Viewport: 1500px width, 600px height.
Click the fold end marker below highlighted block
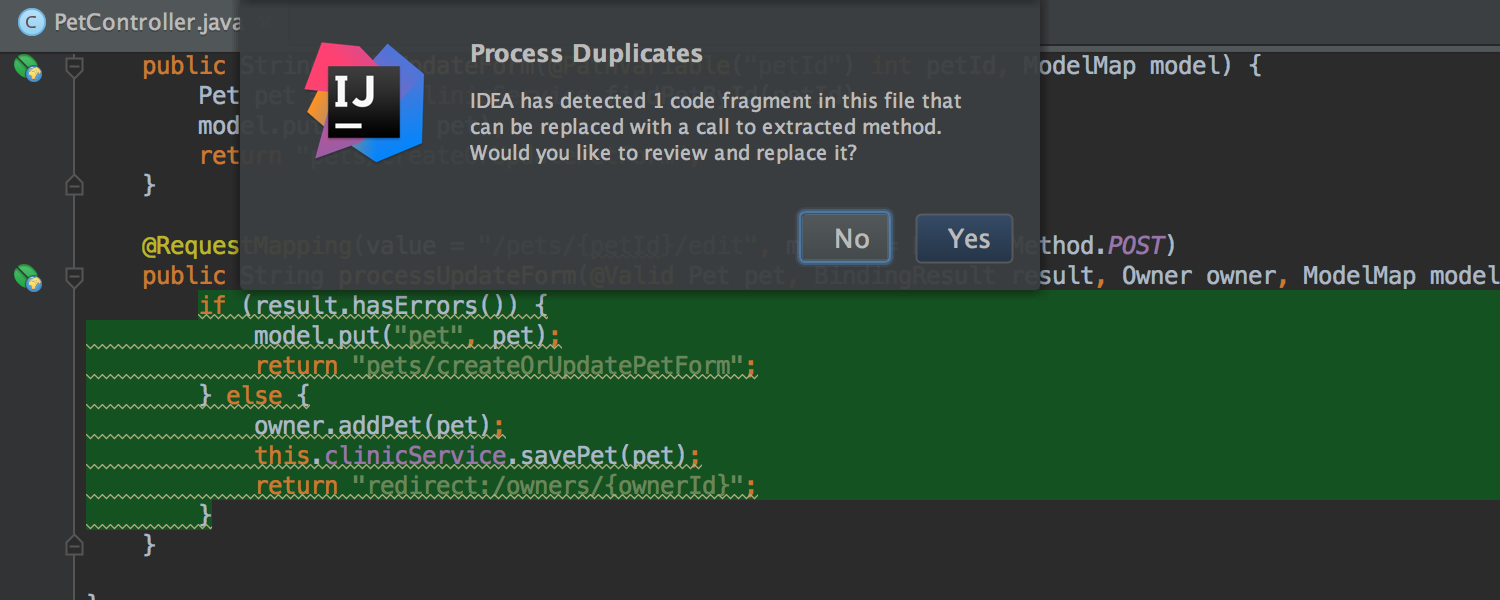pos(74,545)
